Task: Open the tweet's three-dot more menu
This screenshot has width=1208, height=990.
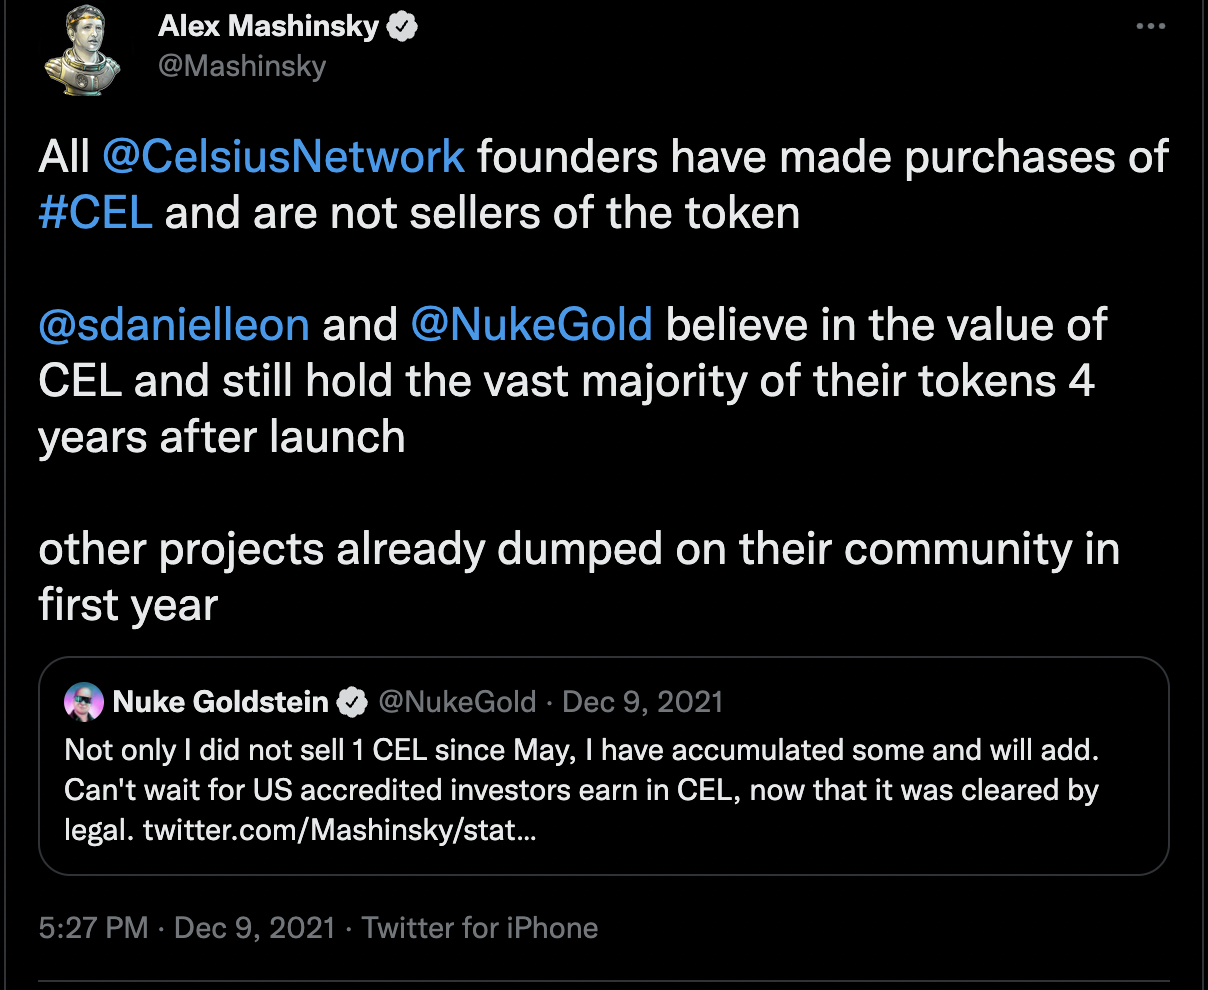Action: tap(1151, 28)
